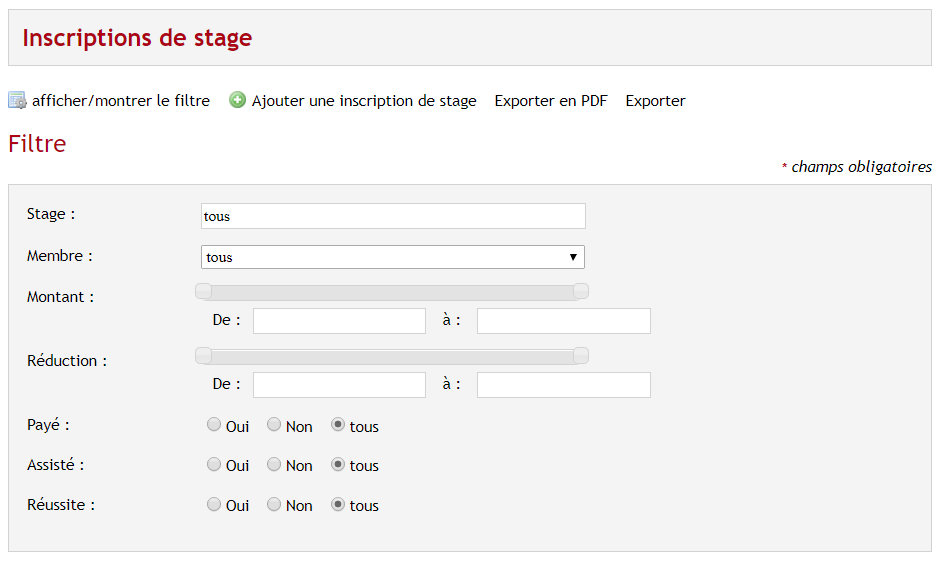Select Non for Réussite
This screenshot has width=949, height=574.
click(x=274, y=504)
